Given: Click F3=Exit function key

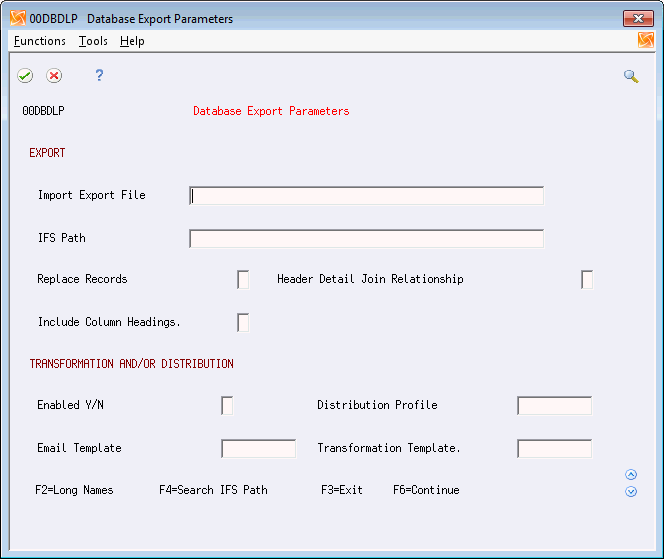Looking at the screenshot, I should click(x=342, y=490).
